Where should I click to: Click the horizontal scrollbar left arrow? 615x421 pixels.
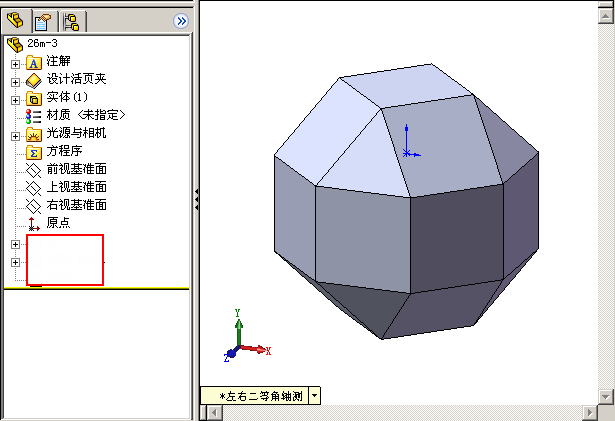(x=214, y=413)
